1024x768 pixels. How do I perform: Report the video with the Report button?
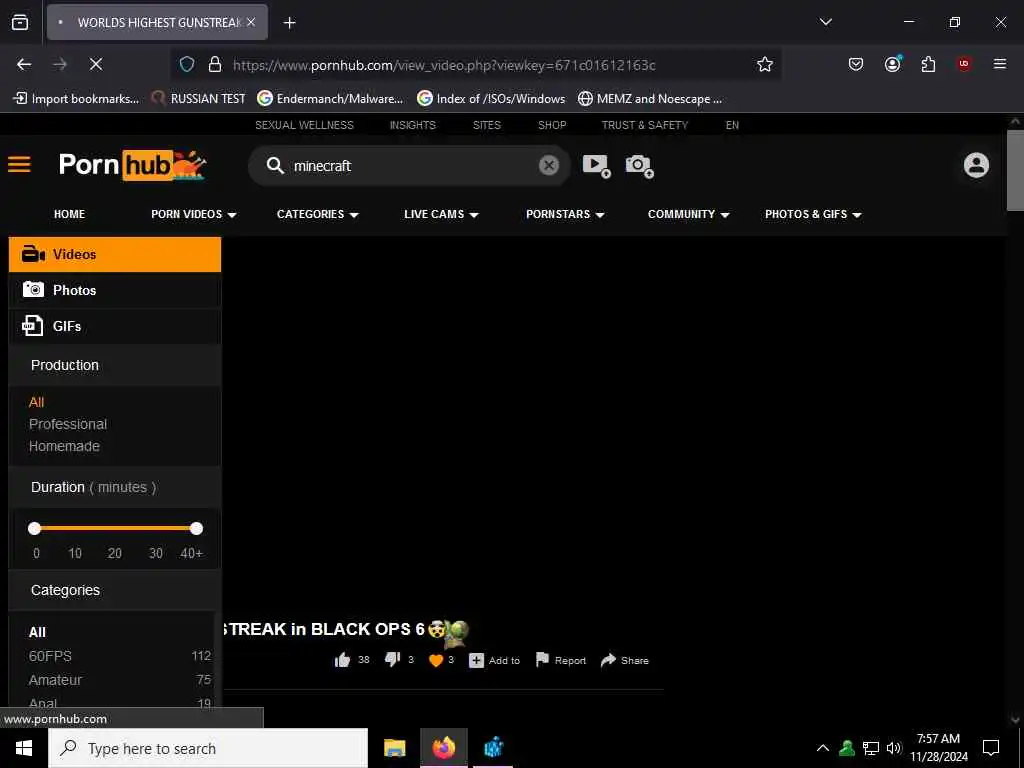[x=560, y=660]
